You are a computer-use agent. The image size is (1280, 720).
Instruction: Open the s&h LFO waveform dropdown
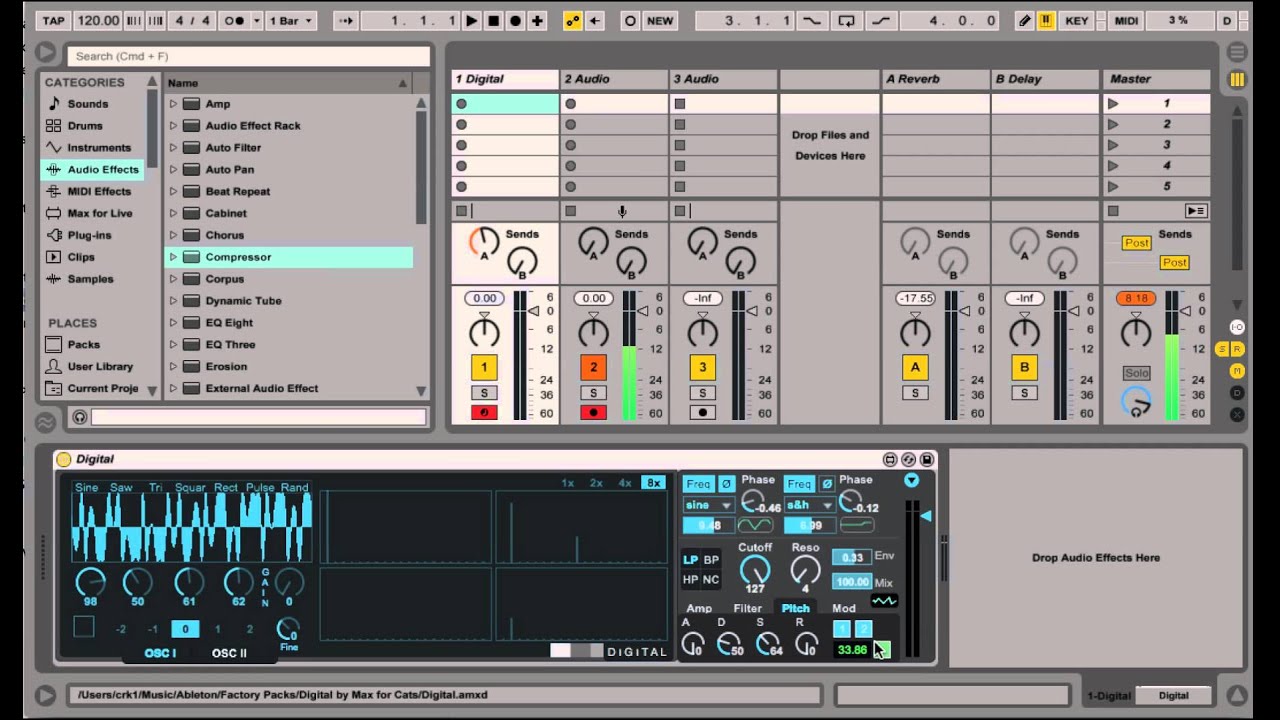coord(809,505)
